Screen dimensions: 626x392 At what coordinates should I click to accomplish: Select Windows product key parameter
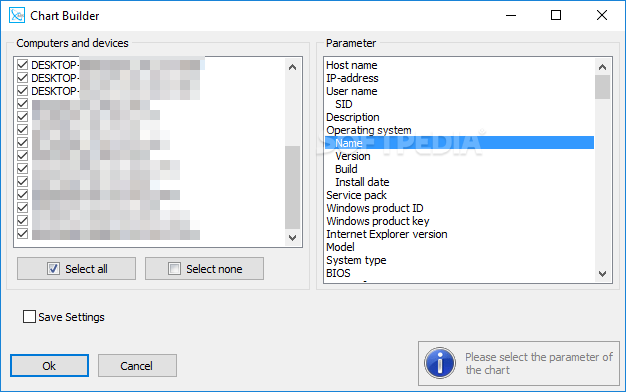[459, 221]
